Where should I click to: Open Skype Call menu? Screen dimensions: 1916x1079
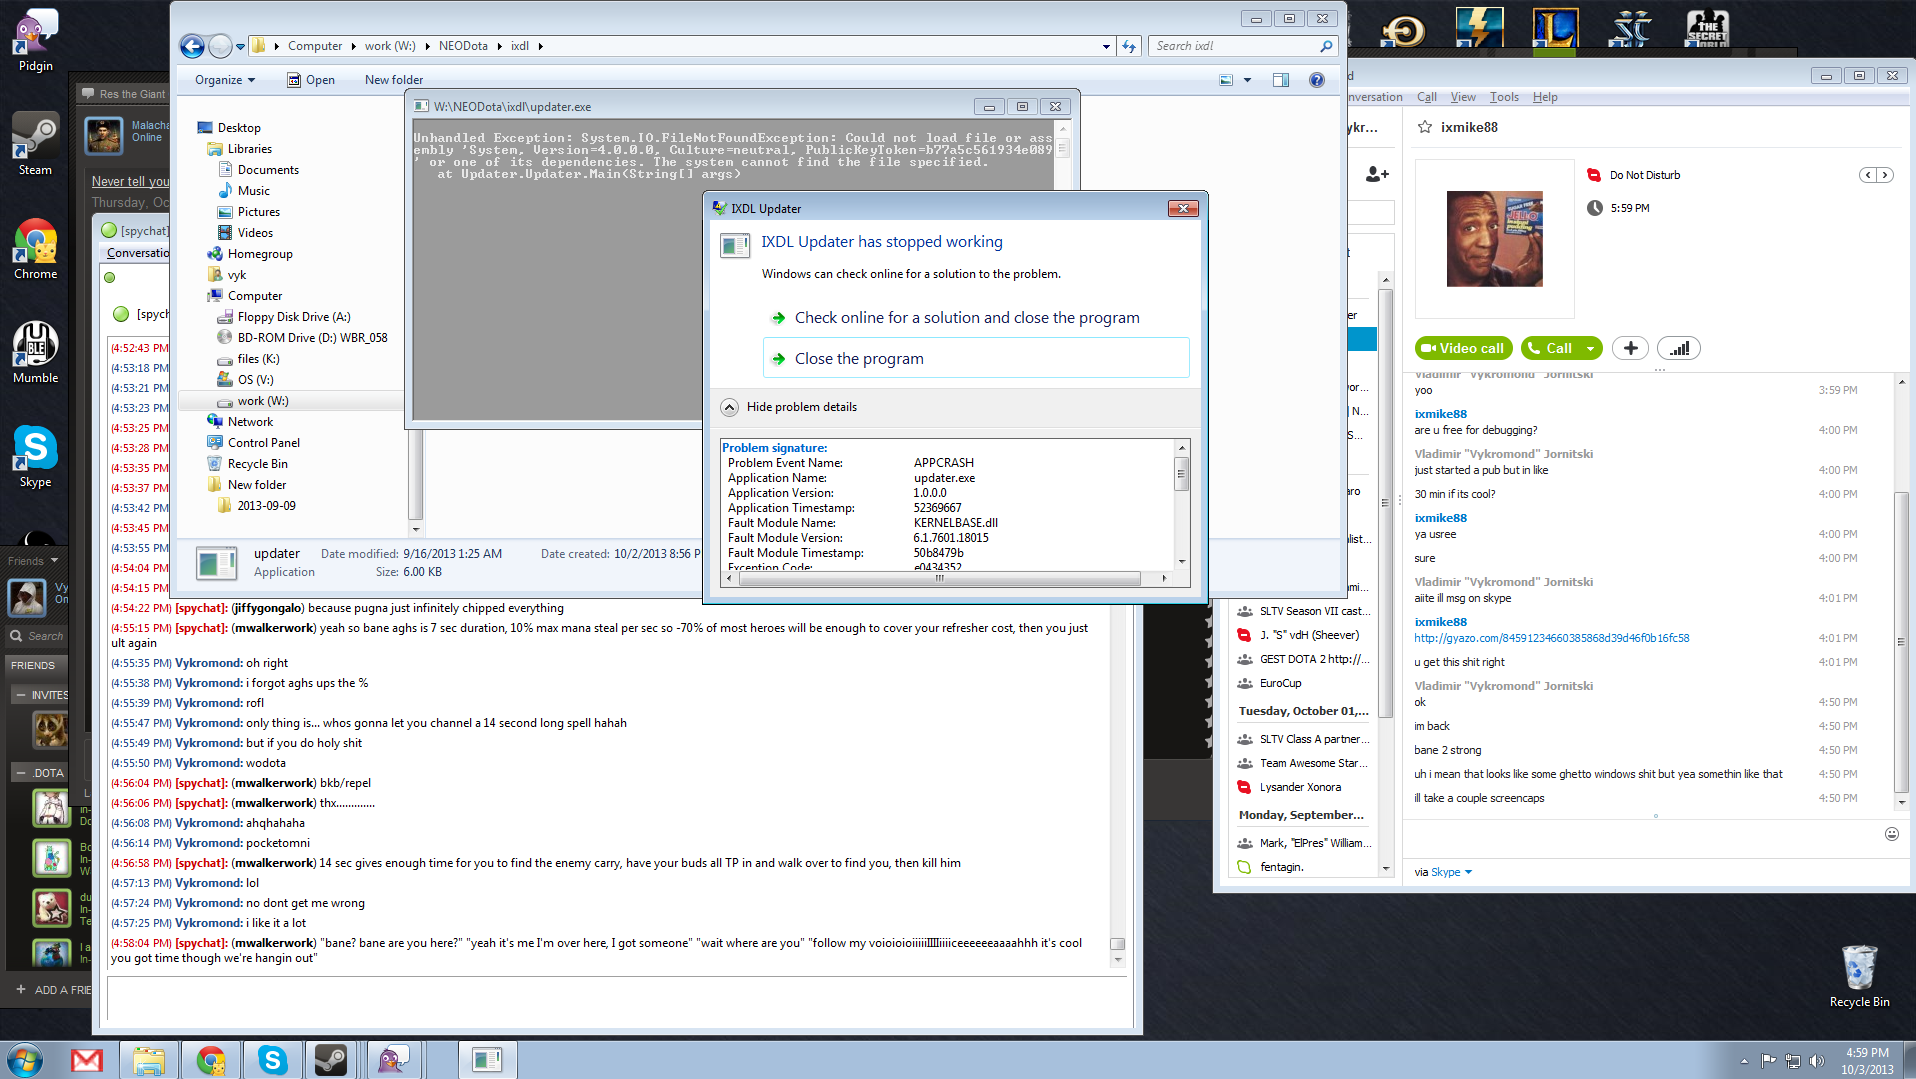1427,97
